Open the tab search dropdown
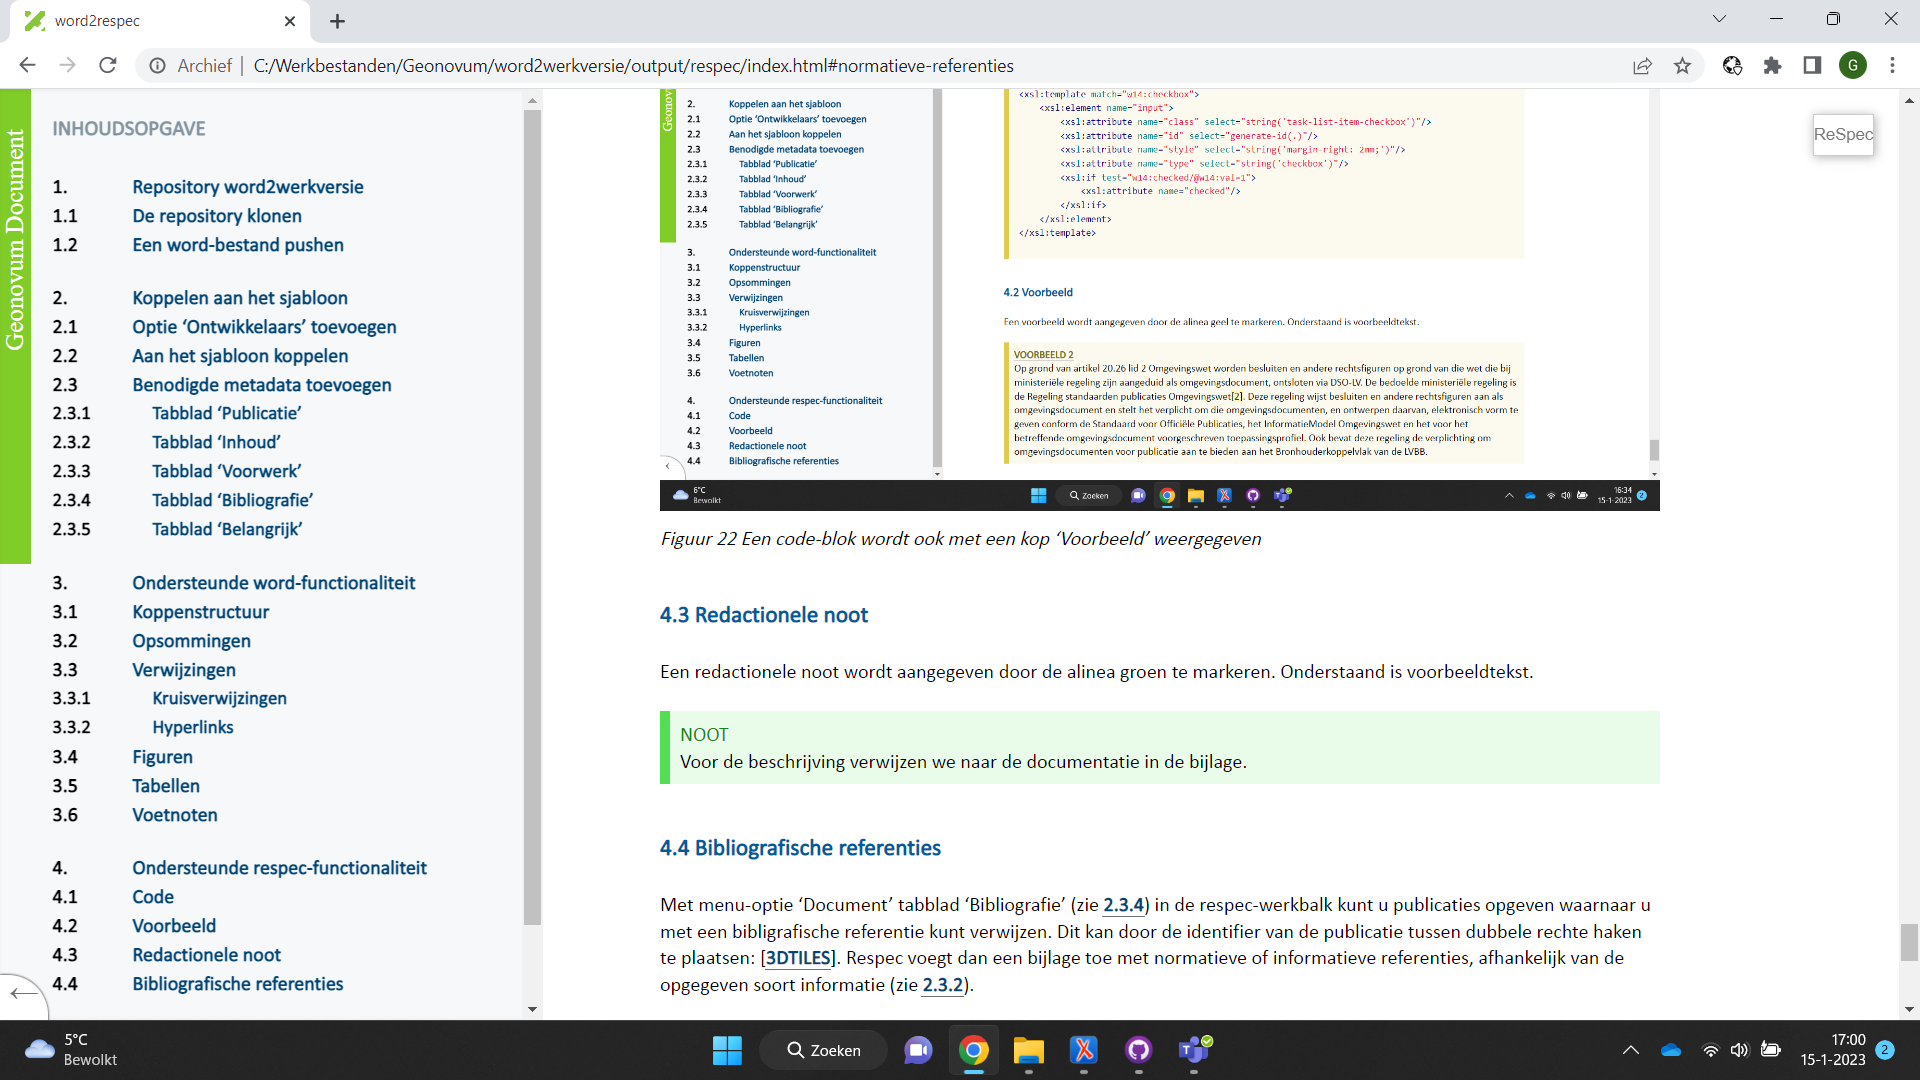This screenshot has width=1920, height=1080. 1719,19
